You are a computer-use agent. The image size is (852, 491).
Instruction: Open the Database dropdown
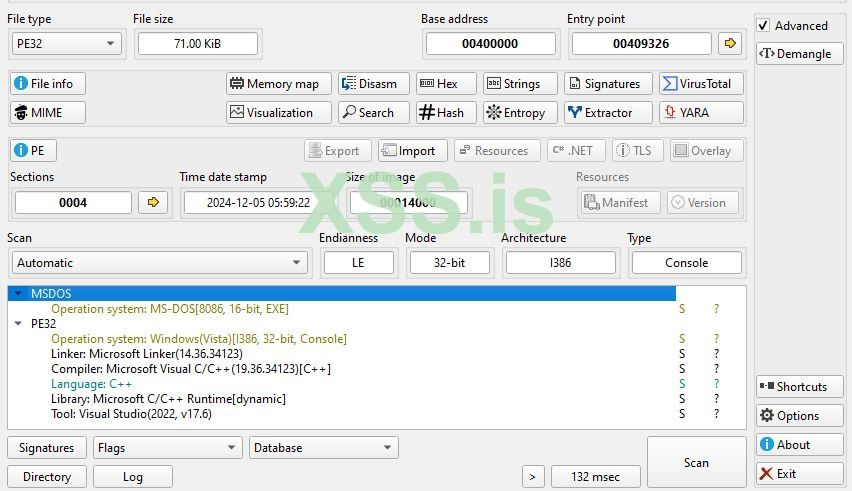(x=324, y=448)
